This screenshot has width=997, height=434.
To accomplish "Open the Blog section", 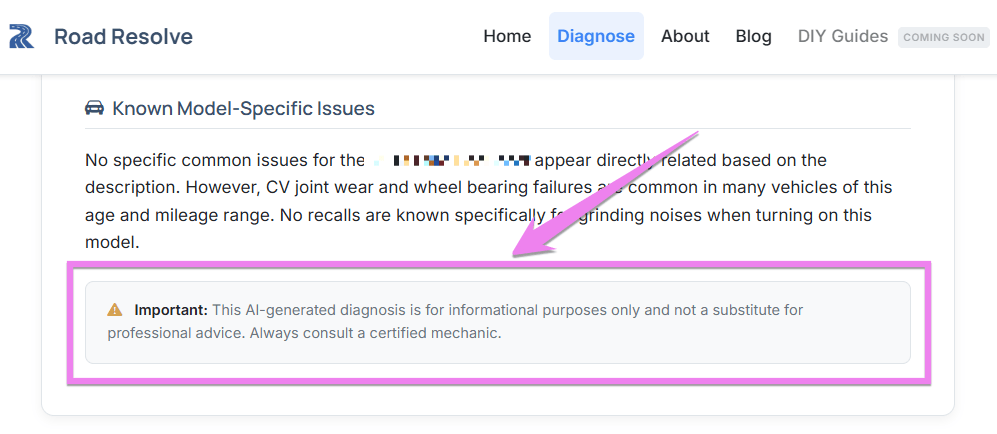I will tap(753, 36).
